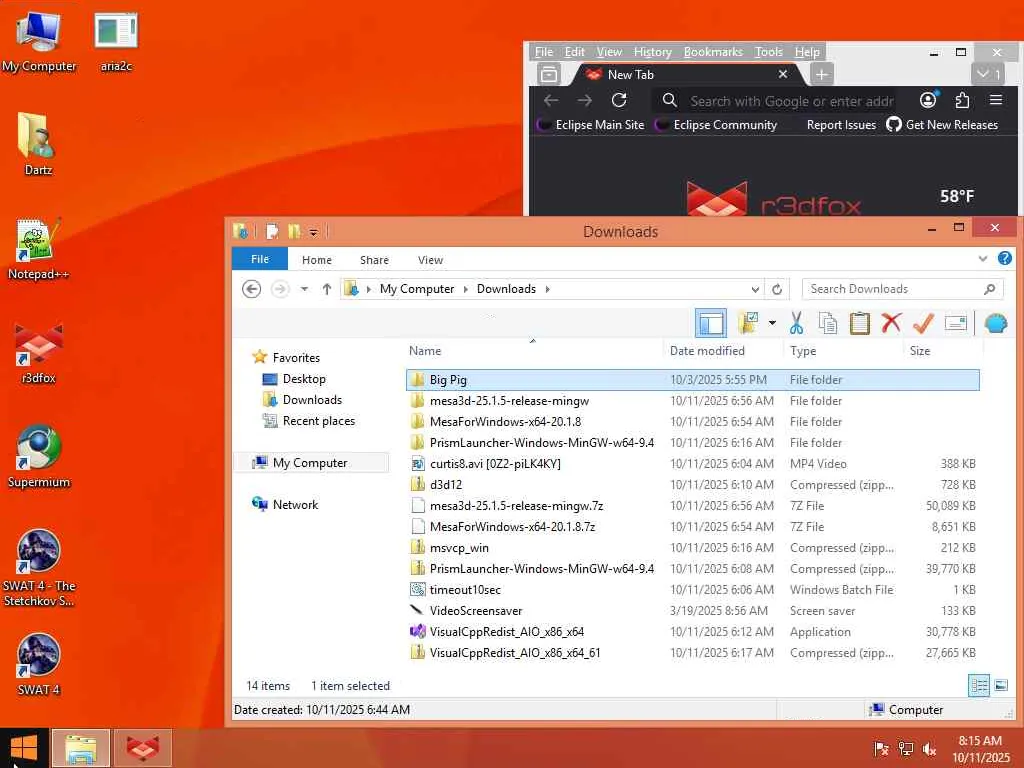Image resolution: width=1024 pixels, height=768 pixels.
Task: Select the Big Pig folder
Action: [692, 379]
